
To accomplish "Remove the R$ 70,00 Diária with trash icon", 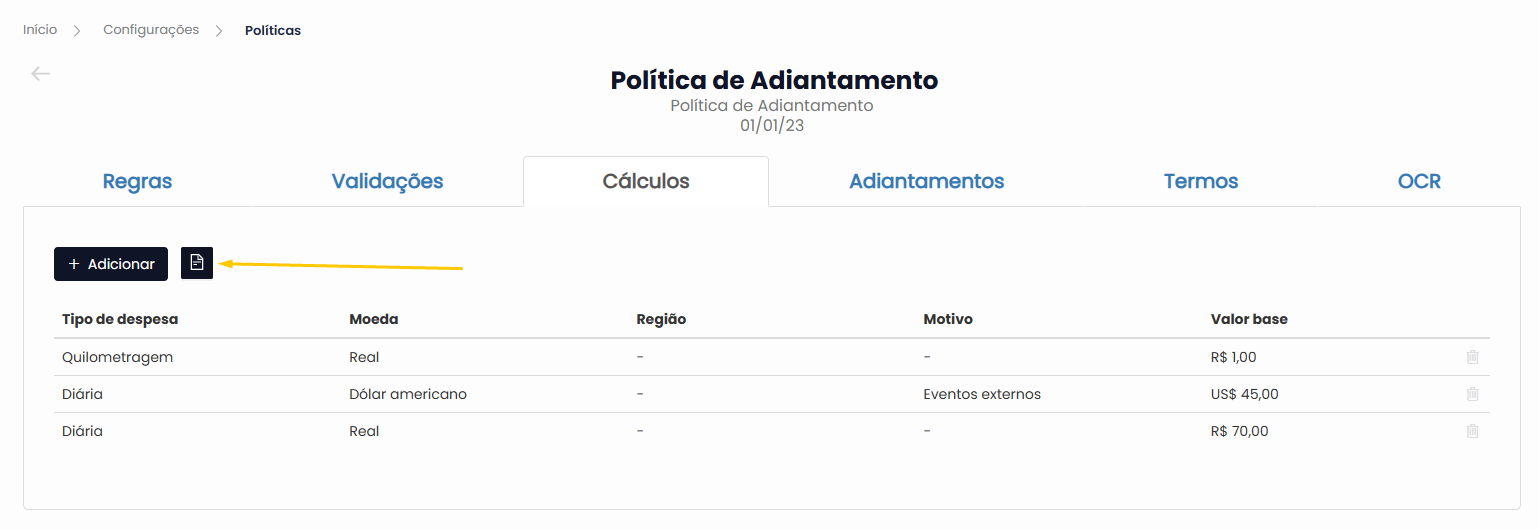I will (1472, 431).
